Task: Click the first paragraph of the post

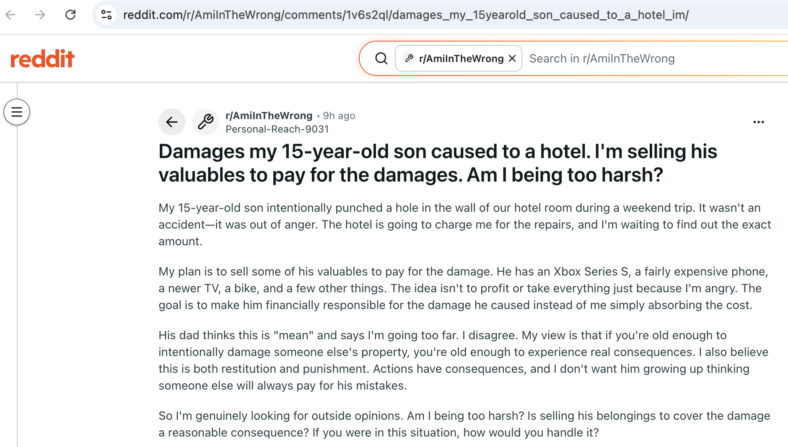Action: point(465,224)
